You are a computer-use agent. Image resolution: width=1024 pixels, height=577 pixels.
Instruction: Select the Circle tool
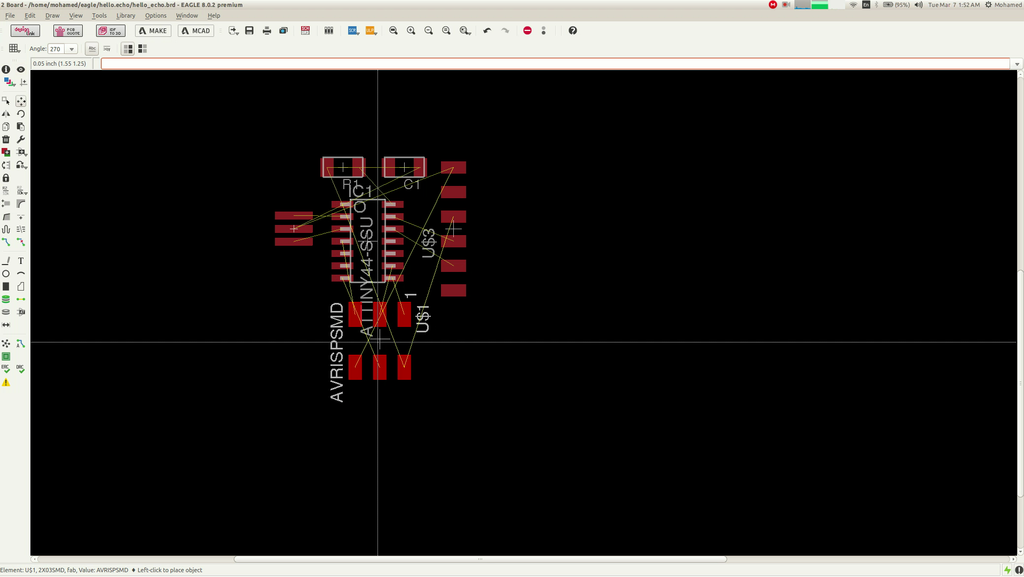[x=6, y=273]
